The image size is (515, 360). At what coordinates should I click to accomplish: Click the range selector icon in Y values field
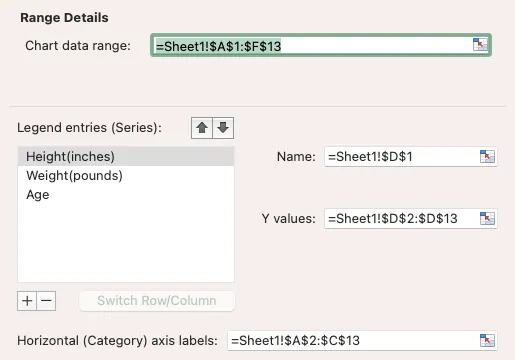[x=487, y=219]
